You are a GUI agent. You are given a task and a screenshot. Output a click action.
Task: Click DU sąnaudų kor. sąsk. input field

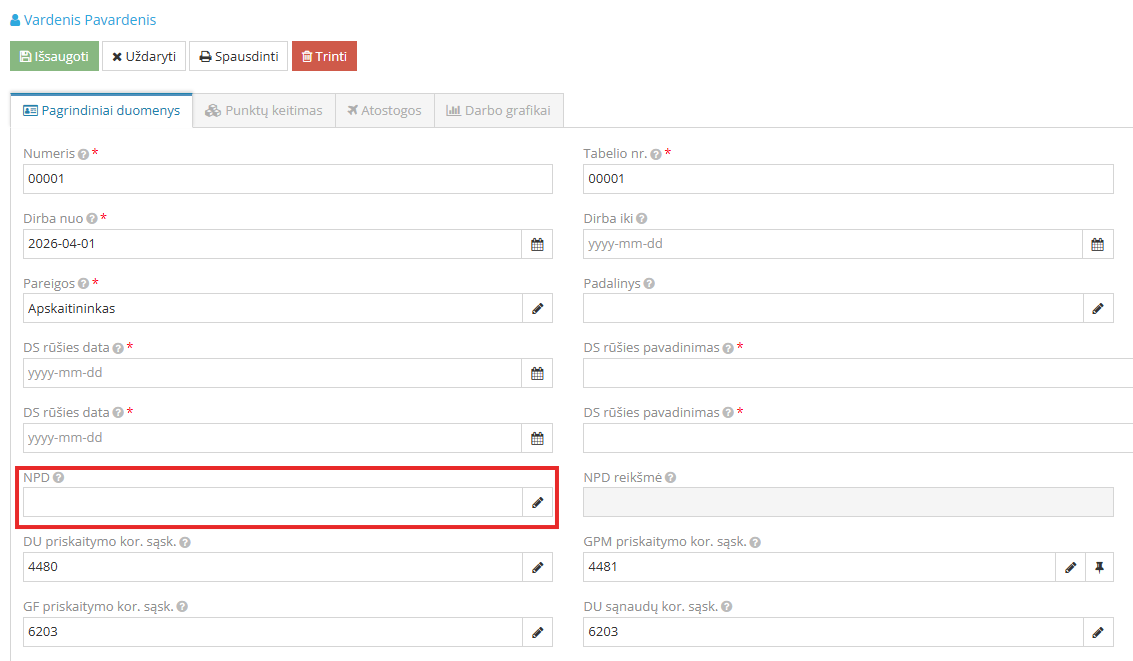click(x=833, y=632)
